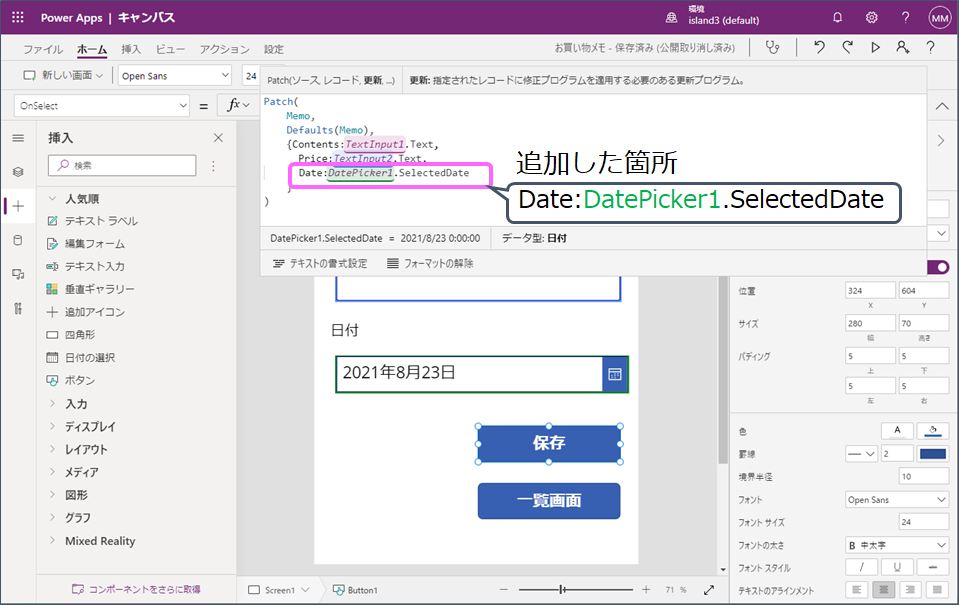959x605 pixels.
Task: Click the 一覧画面 button on canvas
Action: [x=549, y=501]
